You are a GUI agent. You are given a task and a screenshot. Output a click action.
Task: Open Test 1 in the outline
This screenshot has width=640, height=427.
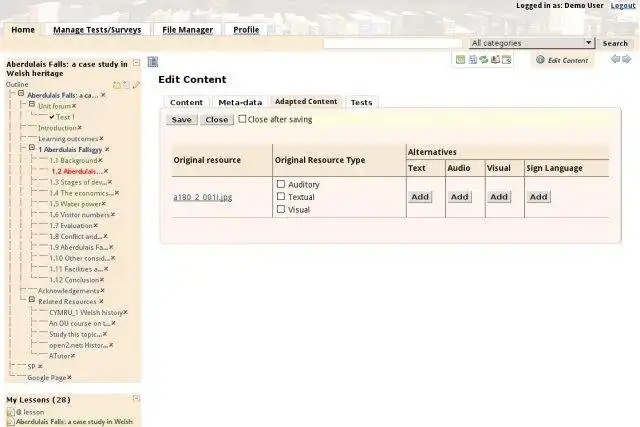65,117
